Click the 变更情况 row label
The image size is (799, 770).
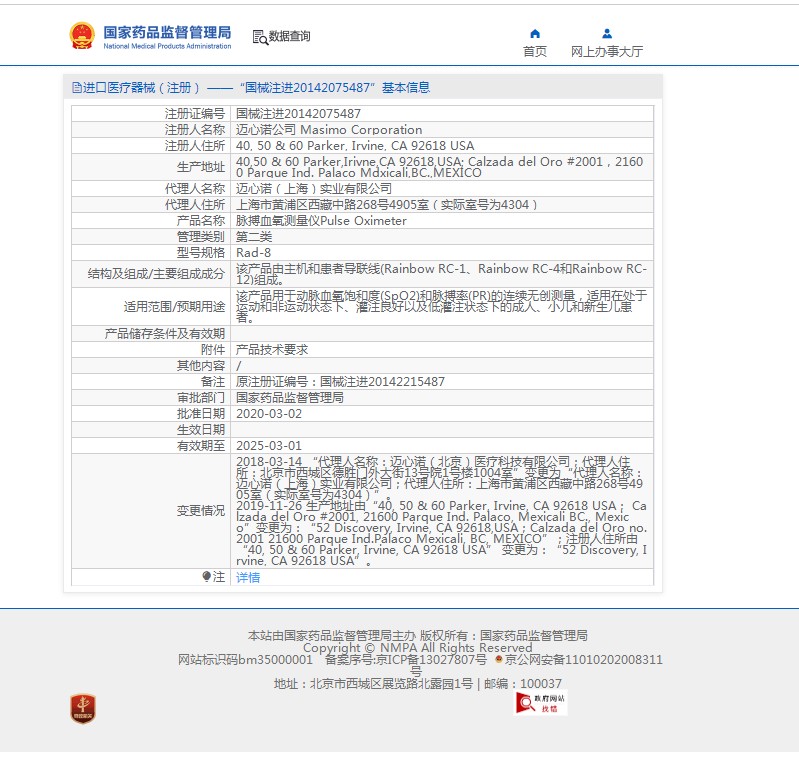201,511
